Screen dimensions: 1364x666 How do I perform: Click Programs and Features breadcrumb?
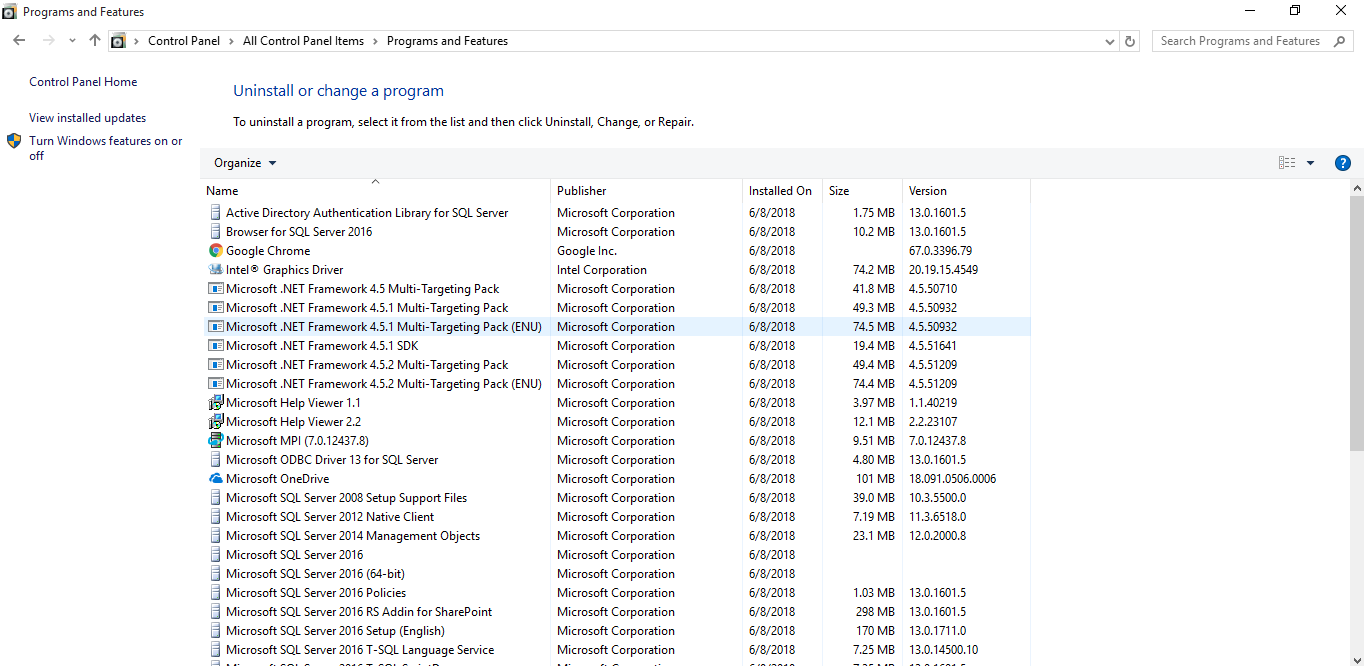click(447, 41)
